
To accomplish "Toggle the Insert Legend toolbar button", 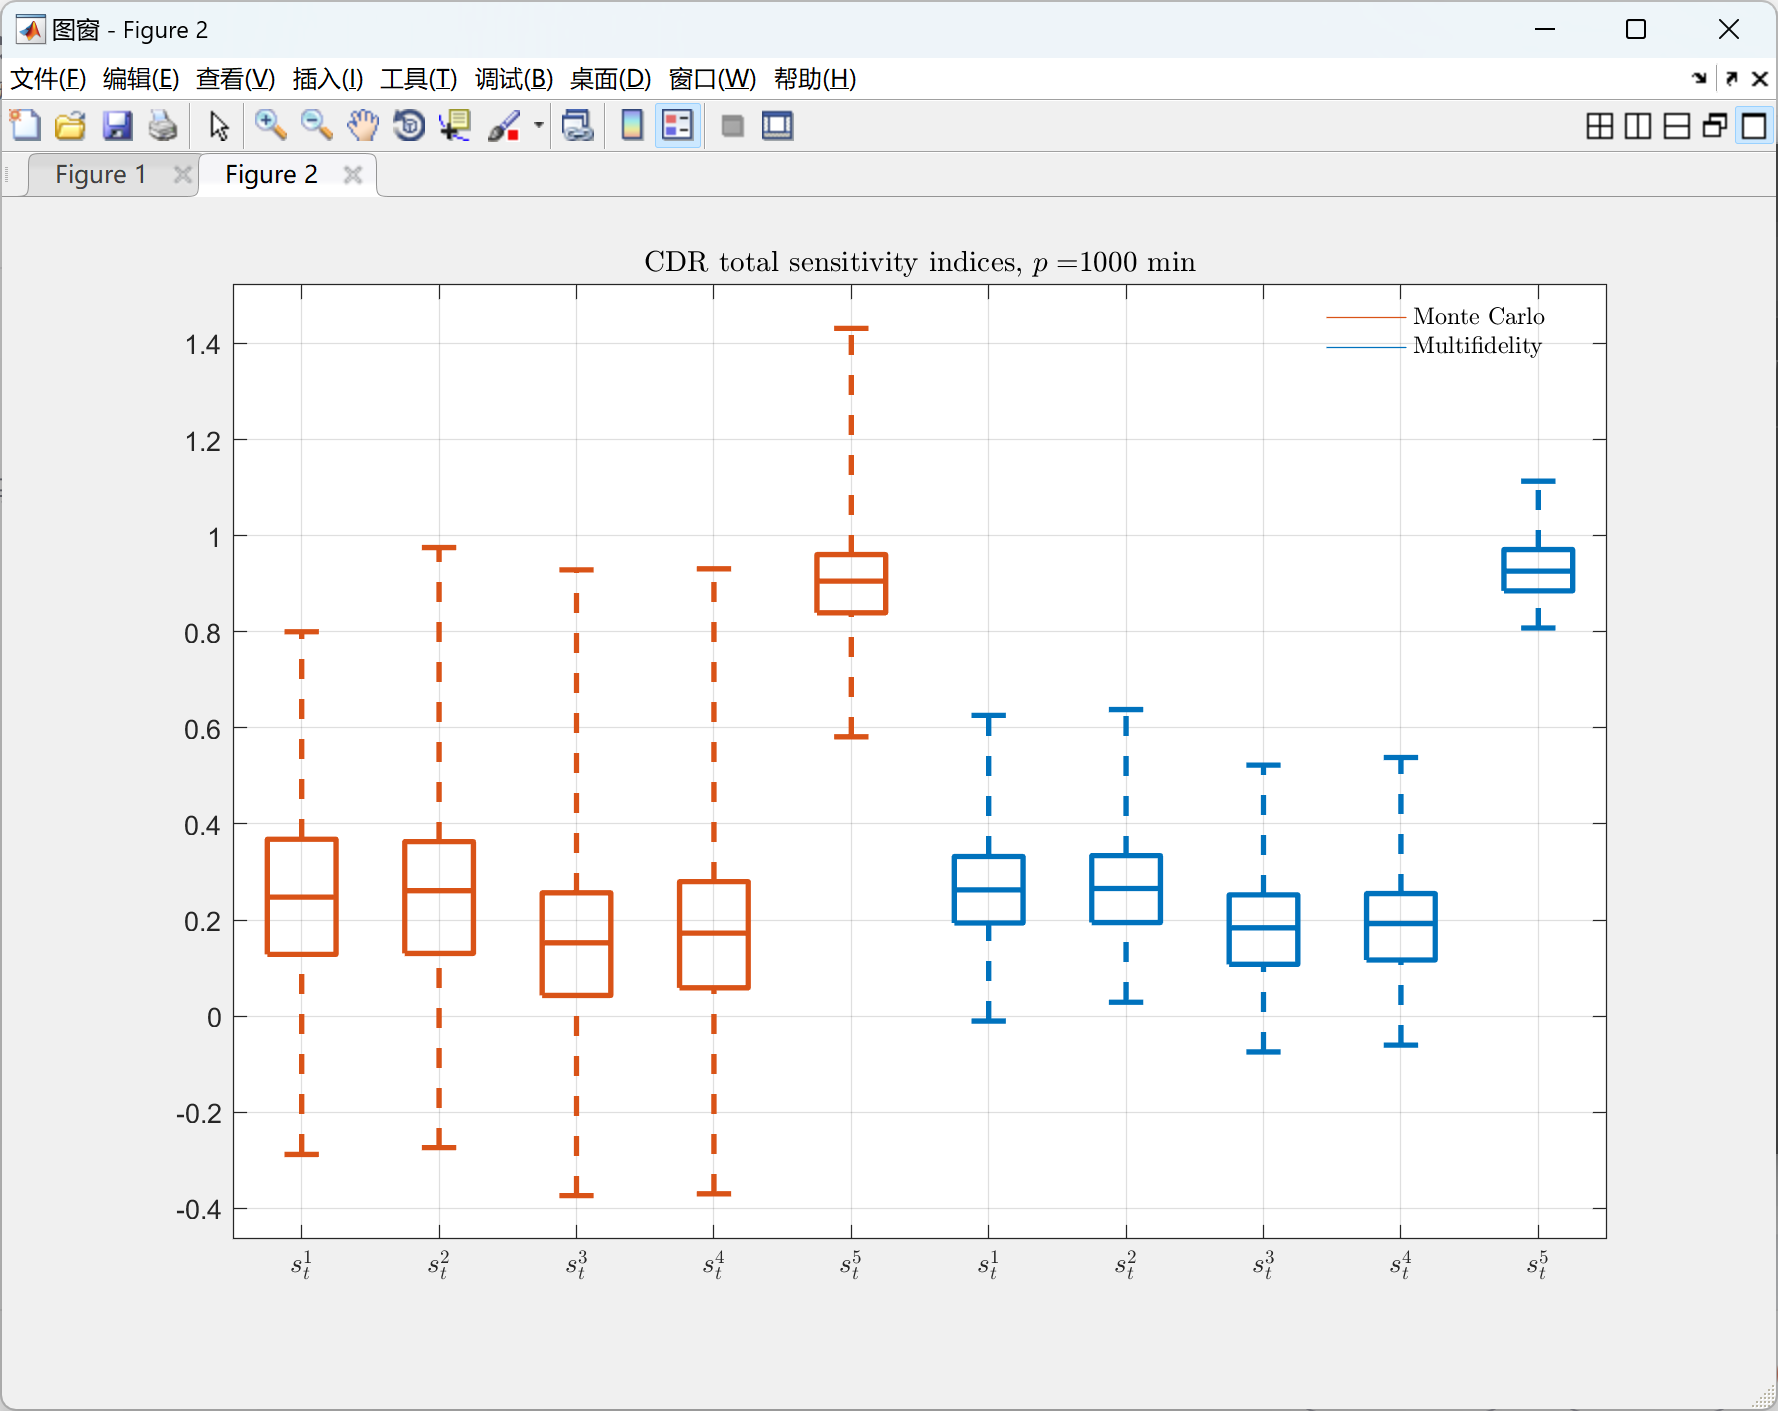I will coord(678,126).
